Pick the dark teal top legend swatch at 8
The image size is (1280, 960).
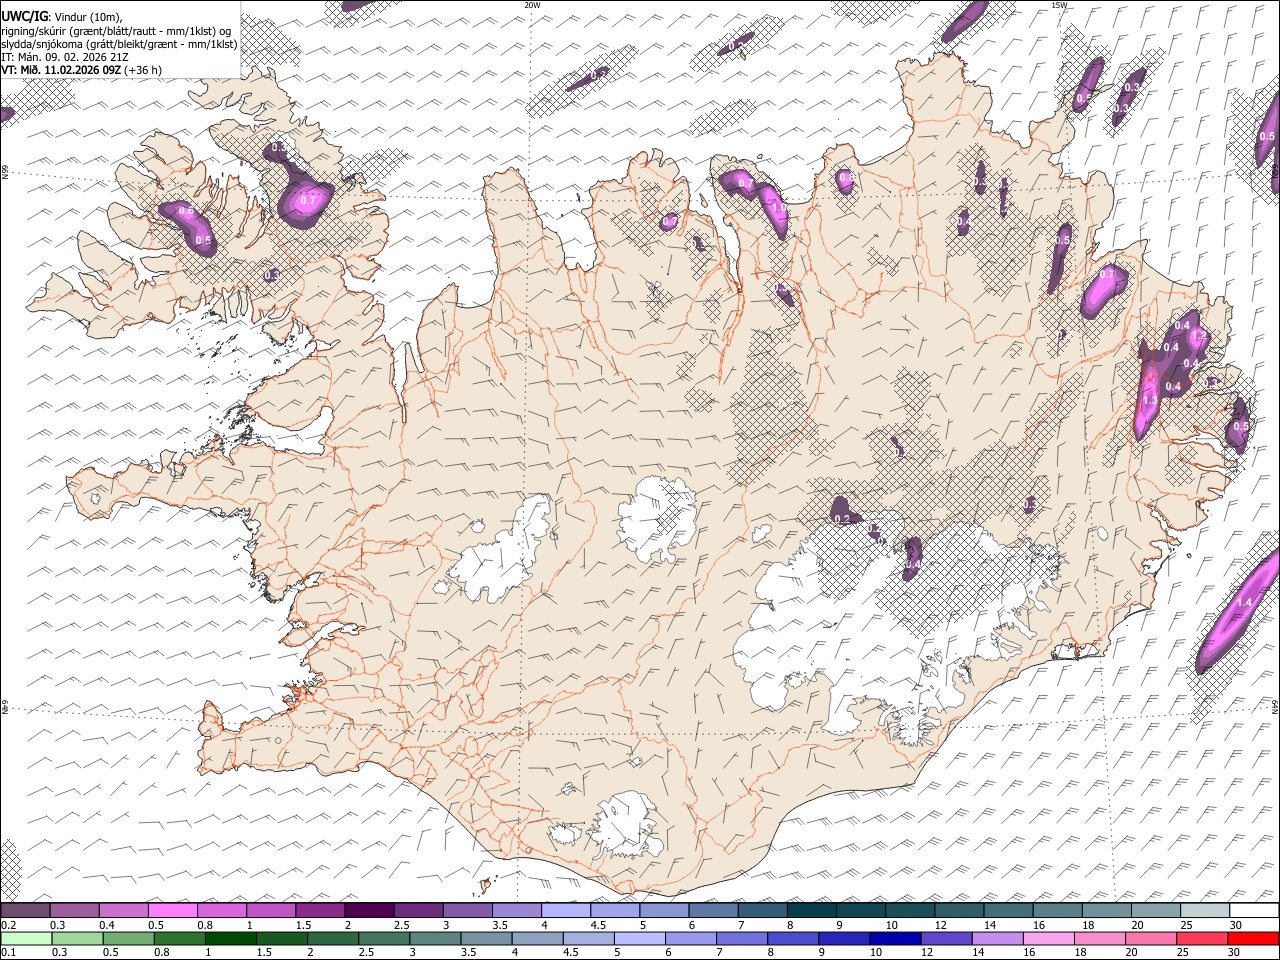tap(811, 910)
